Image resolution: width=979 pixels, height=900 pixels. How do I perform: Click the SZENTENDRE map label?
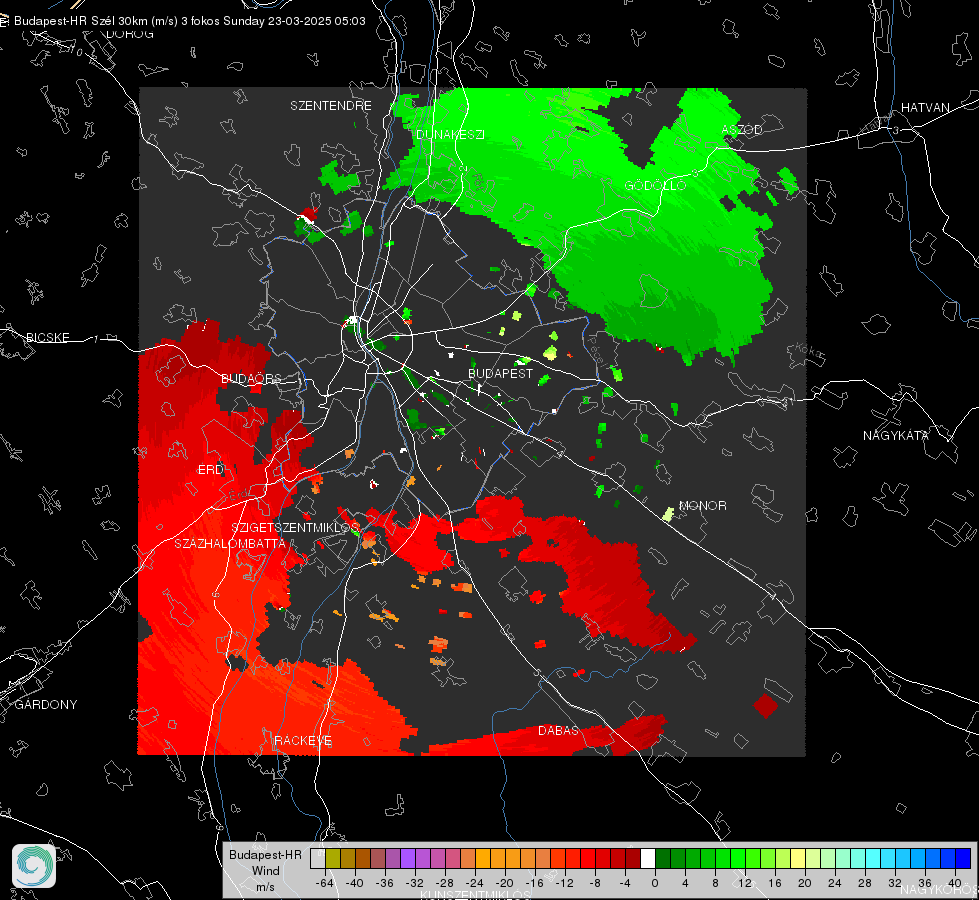pyautogui.click(x=331, y=106)
